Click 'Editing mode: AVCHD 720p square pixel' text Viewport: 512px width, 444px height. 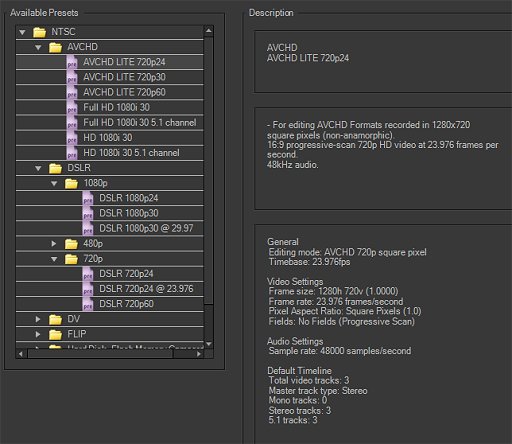click(x=348, y=252)
